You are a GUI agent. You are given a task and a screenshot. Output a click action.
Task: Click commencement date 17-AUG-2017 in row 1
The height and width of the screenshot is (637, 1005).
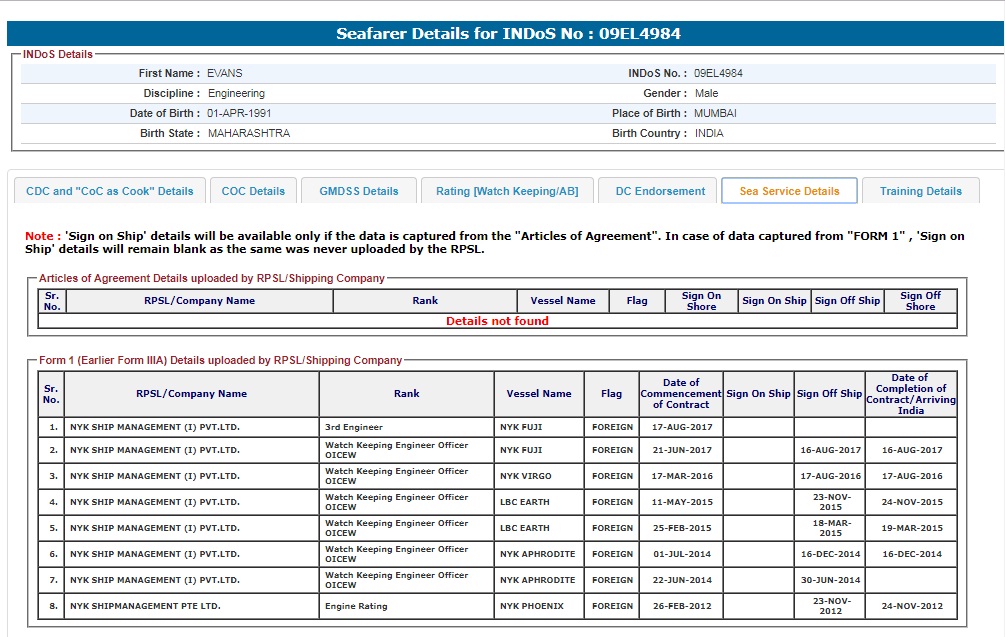click(x=682, y=427)
